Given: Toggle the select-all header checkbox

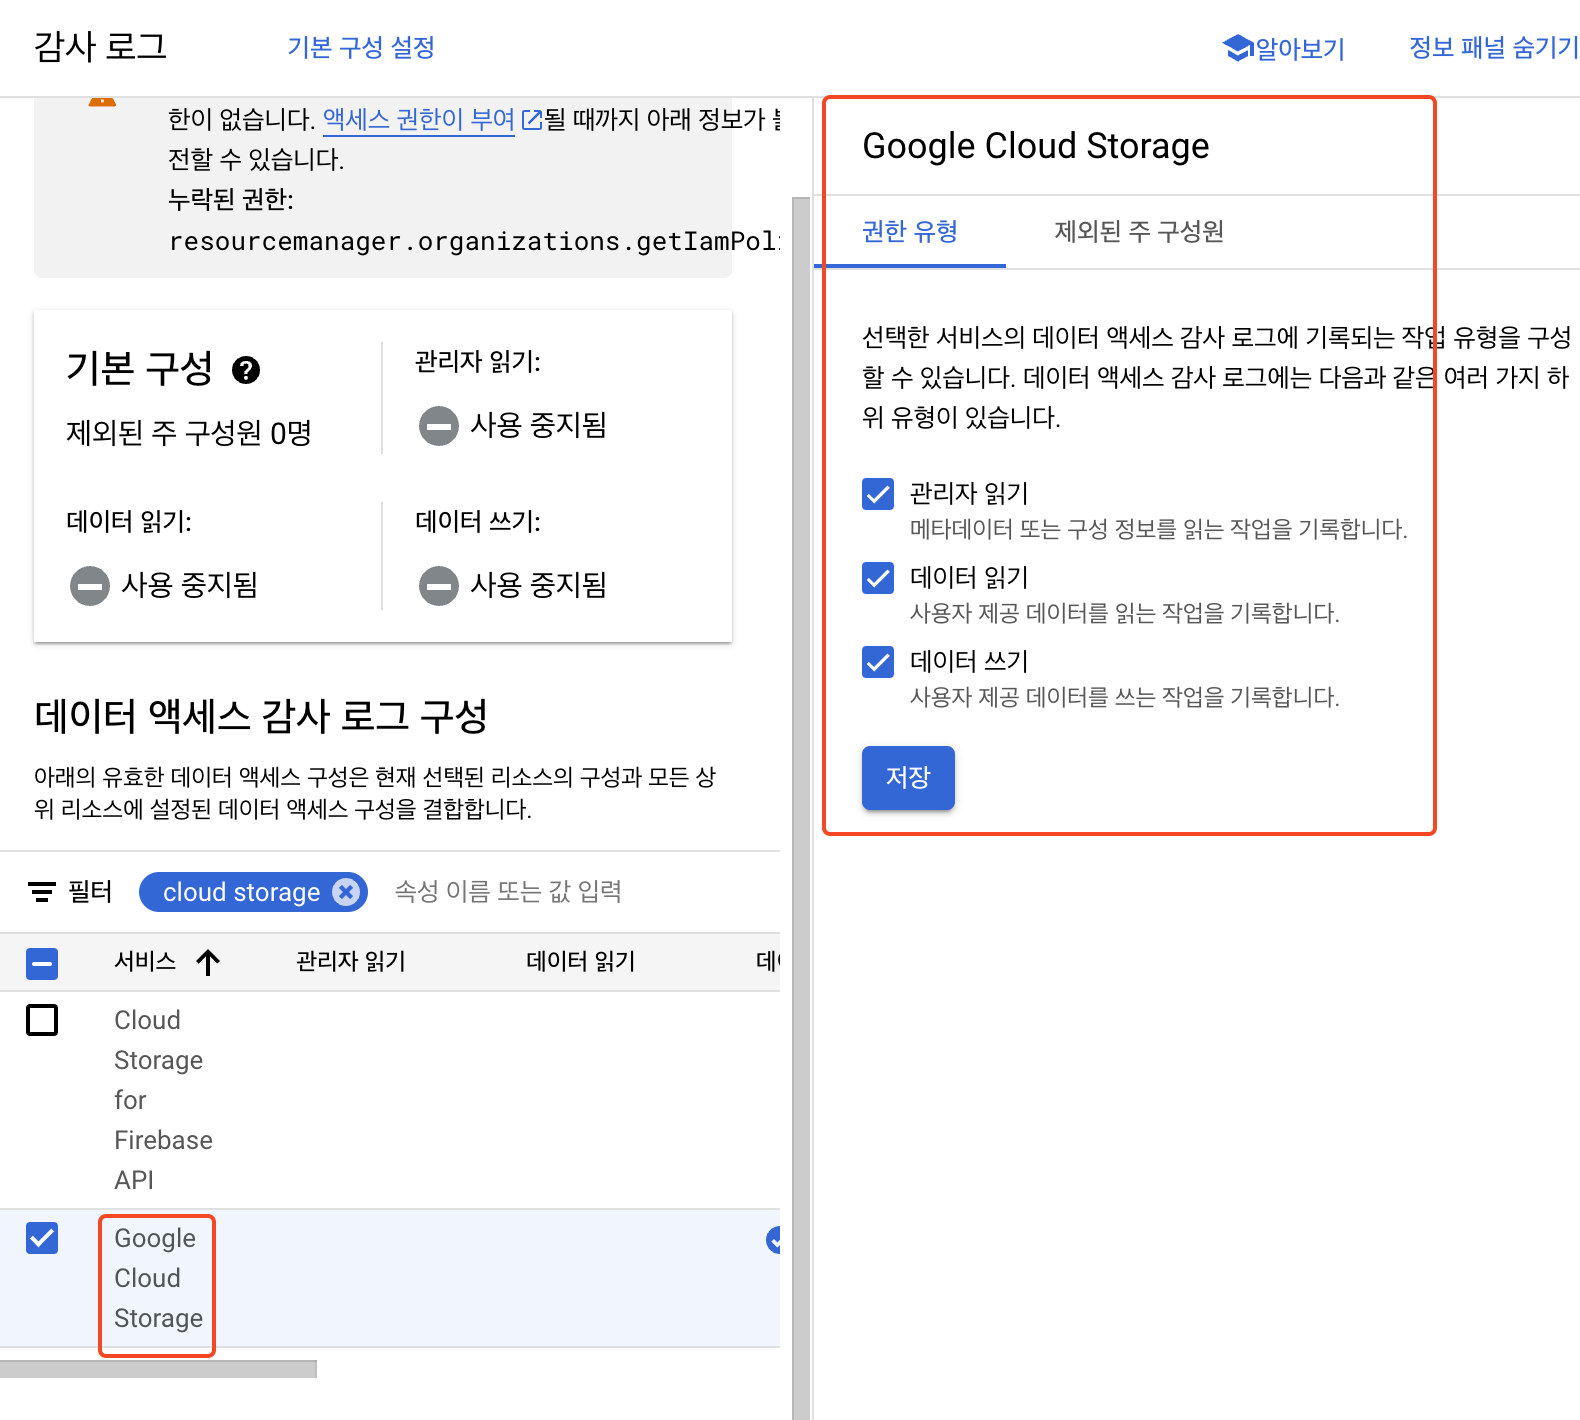Looking at the screenshot, I should tap(42, 964).
